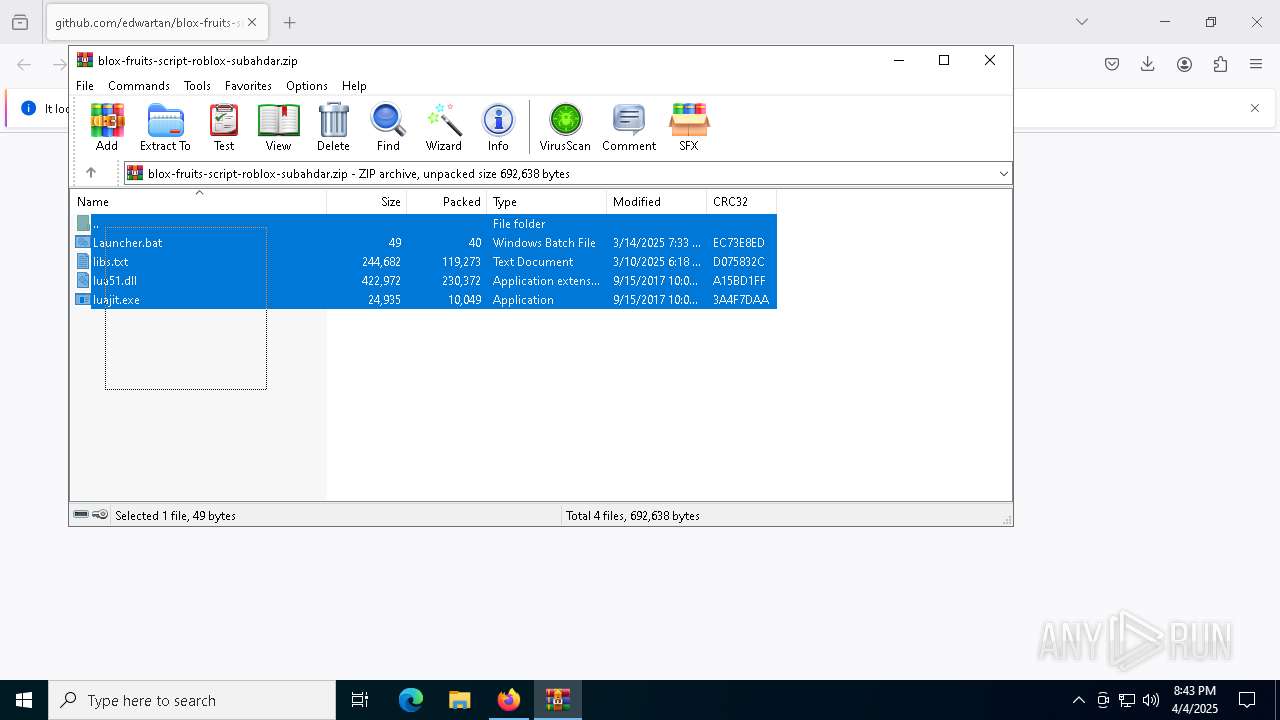This screenshot has height=720, width=1280.
Task: Click the taskbar search box
Action: tap(192, 700)
